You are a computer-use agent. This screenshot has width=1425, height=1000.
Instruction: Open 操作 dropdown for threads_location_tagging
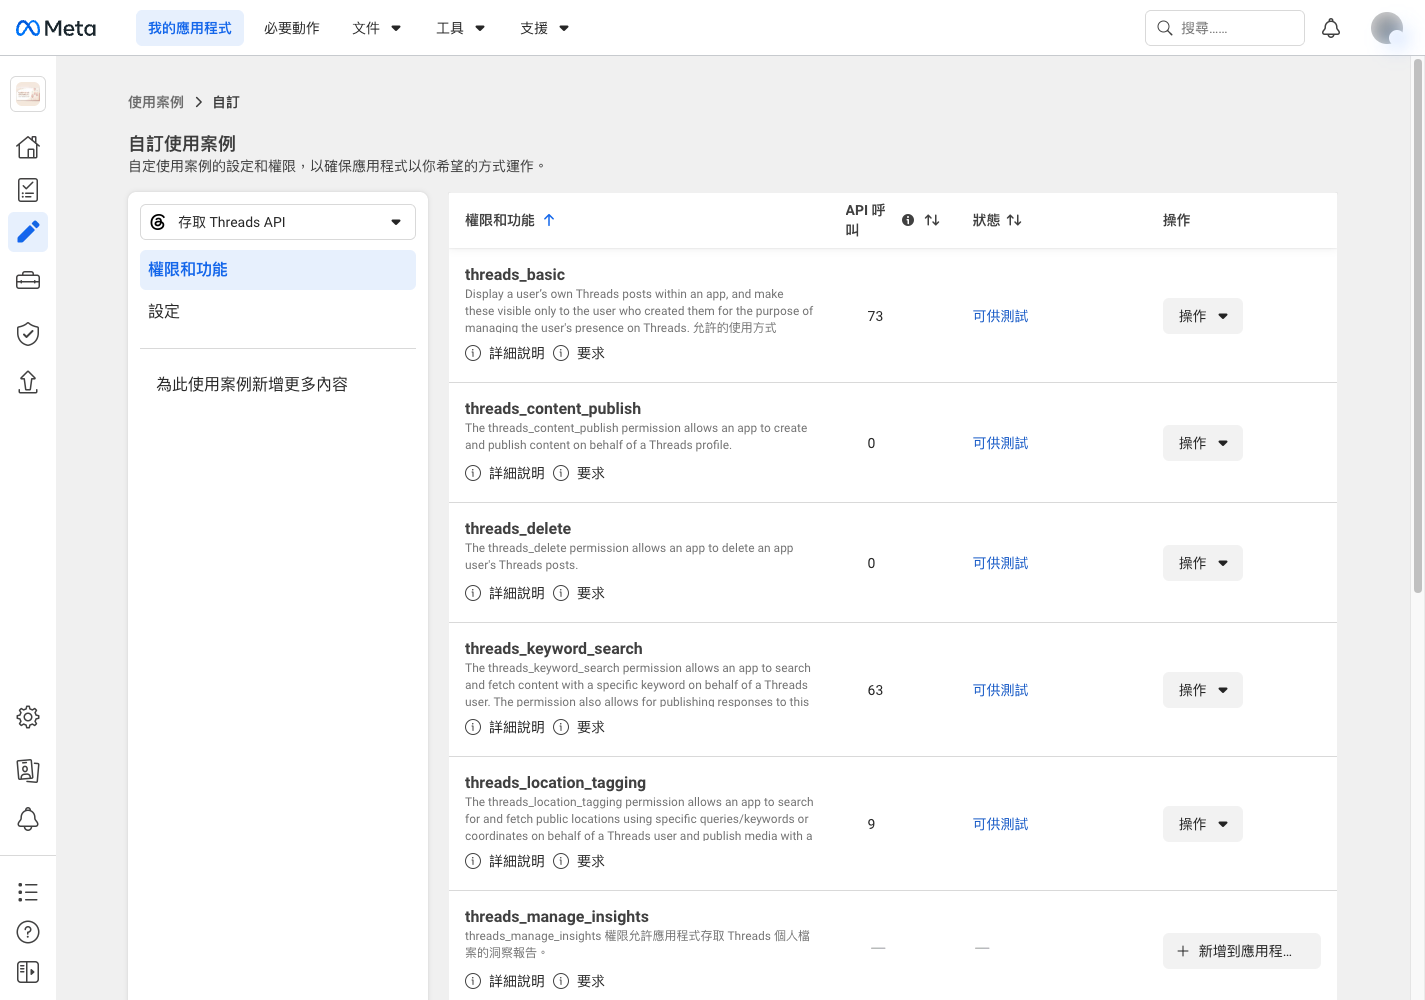1203,824
